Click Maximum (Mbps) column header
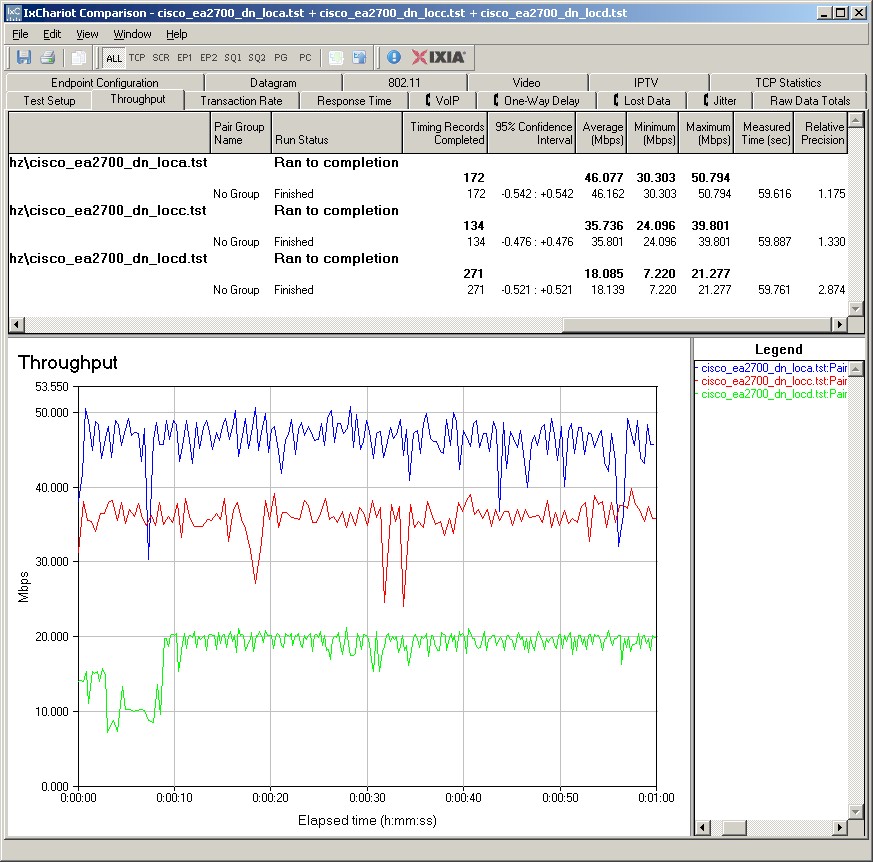Image resolution: width=873 pixels, height=862 pixels. click(x=707, y=133)
